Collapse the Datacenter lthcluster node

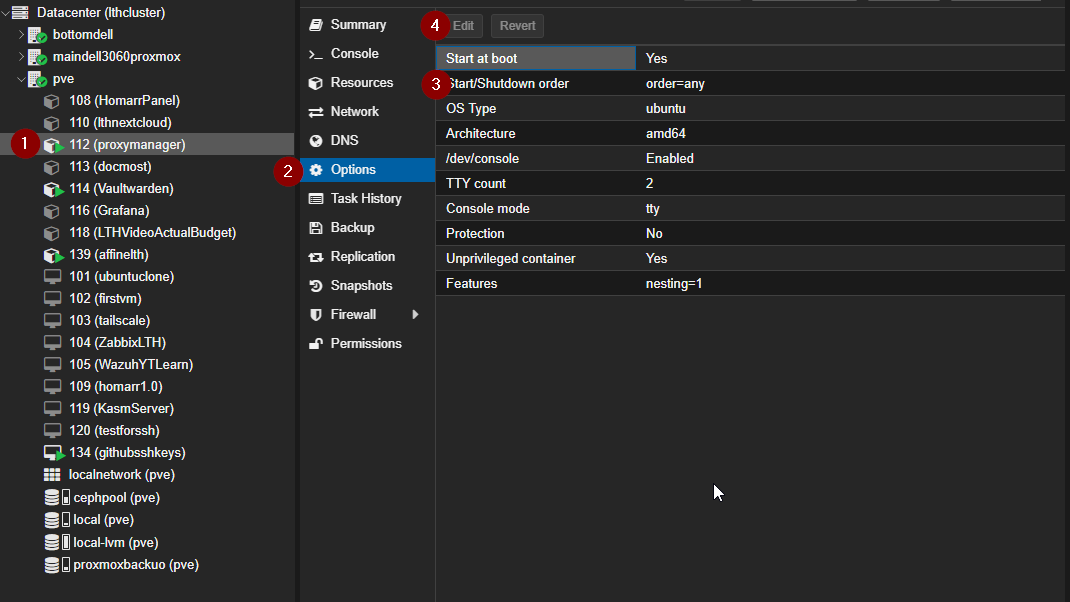pos(8,12)
